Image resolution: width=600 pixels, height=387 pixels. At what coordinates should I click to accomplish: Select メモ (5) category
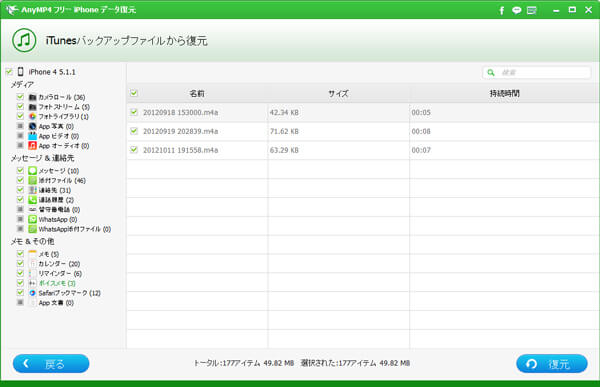click(x=49, y=254)
